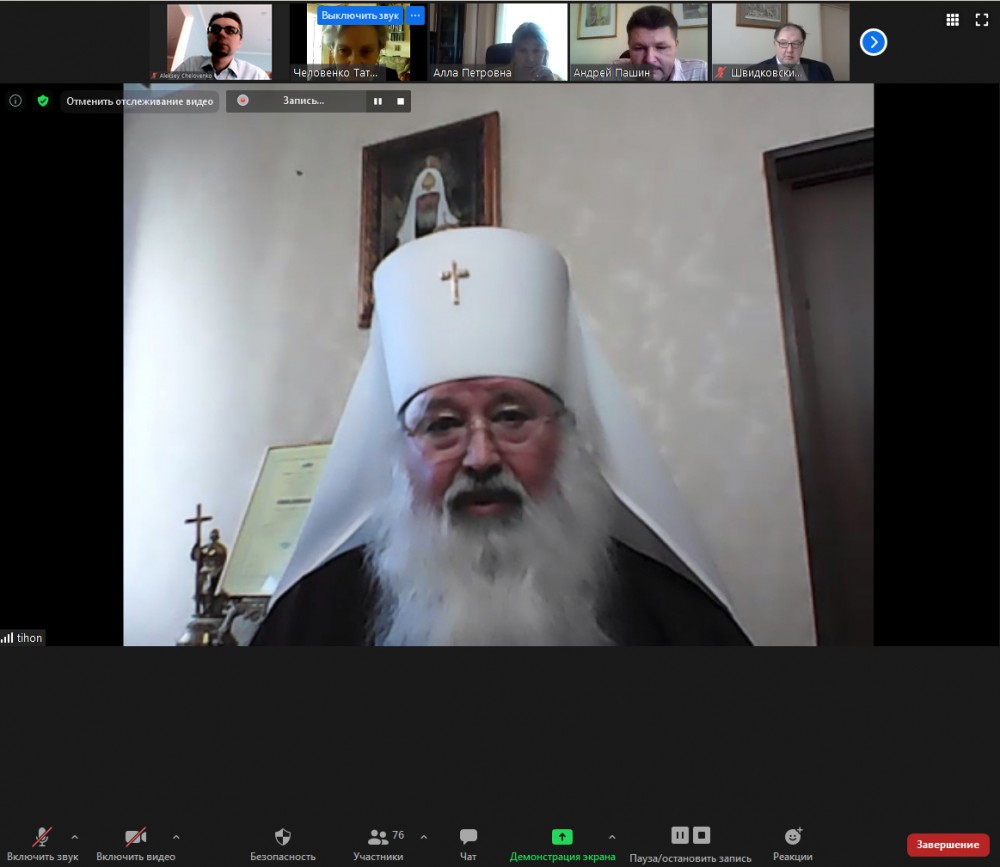
Task: Start screen sharing with Демонстрация экрана
Action: click(x=562, y=837)
